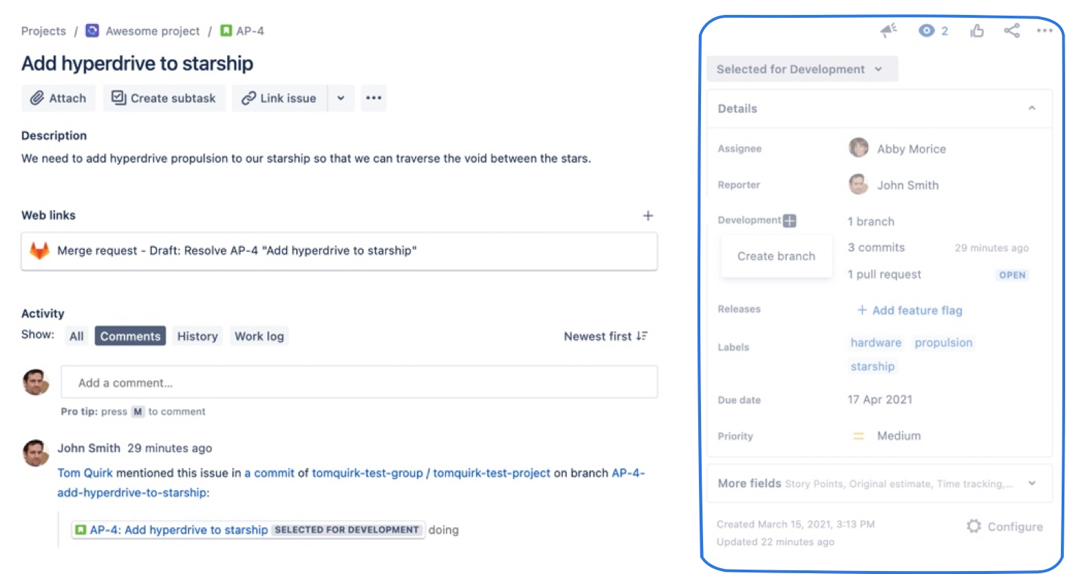This screenshot has height=574, width=1066.
Task: Open the Selected for Development status dropdown
Action: click(x=802, y=69)
